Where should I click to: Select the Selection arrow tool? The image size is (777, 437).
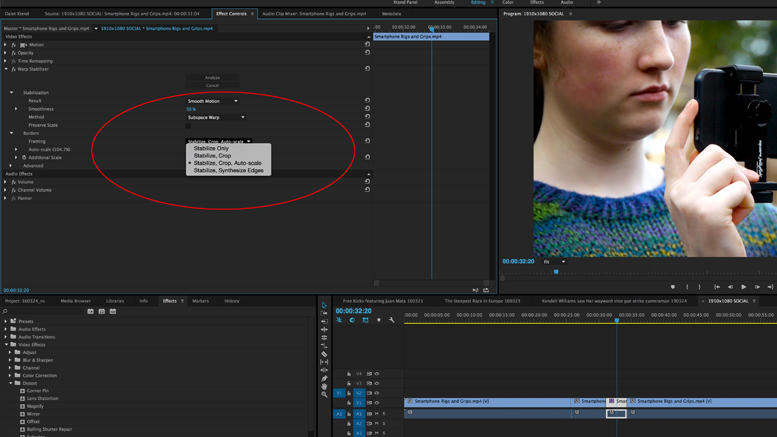coord(324,305)
